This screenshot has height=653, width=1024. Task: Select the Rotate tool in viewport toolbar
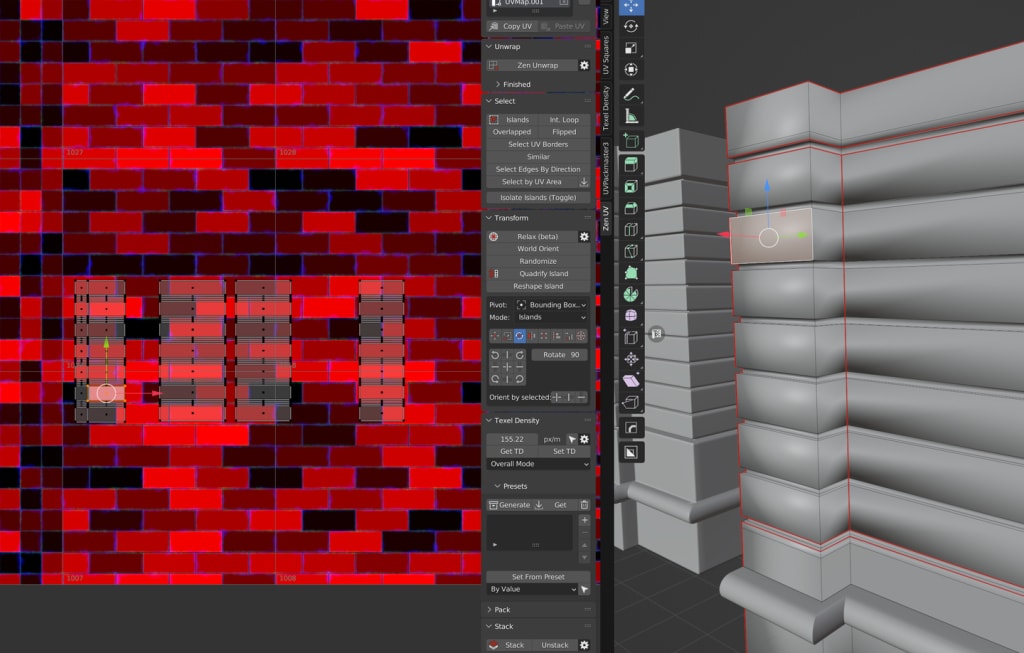tap(631, 27)
